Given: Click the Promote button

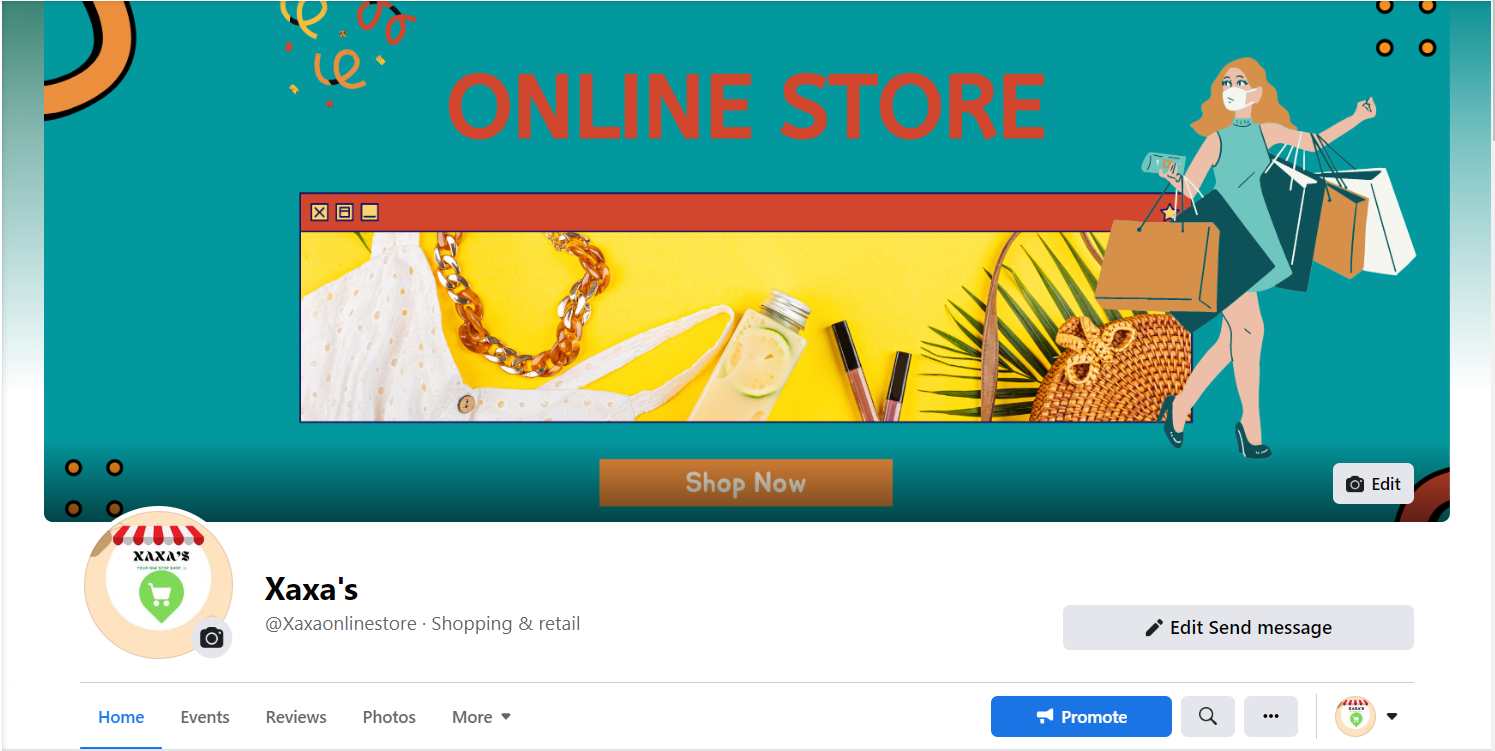Looking at the screenshot, I should coord(1081,717).
